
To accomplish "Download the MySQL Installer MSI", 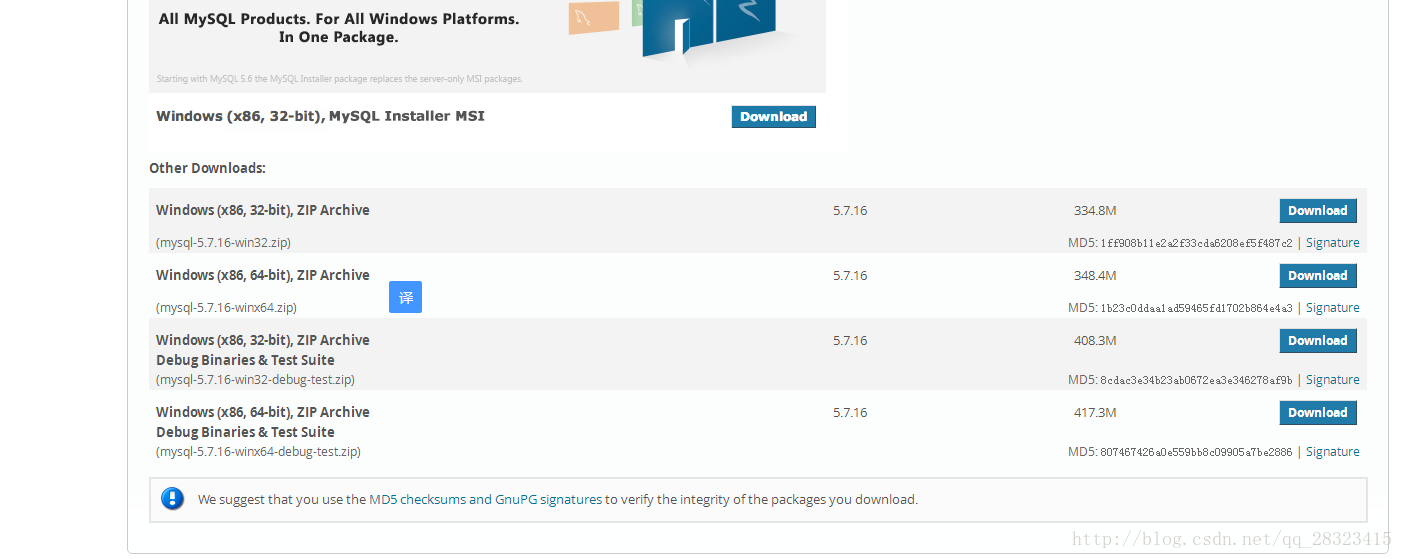I will pos(773,117).
